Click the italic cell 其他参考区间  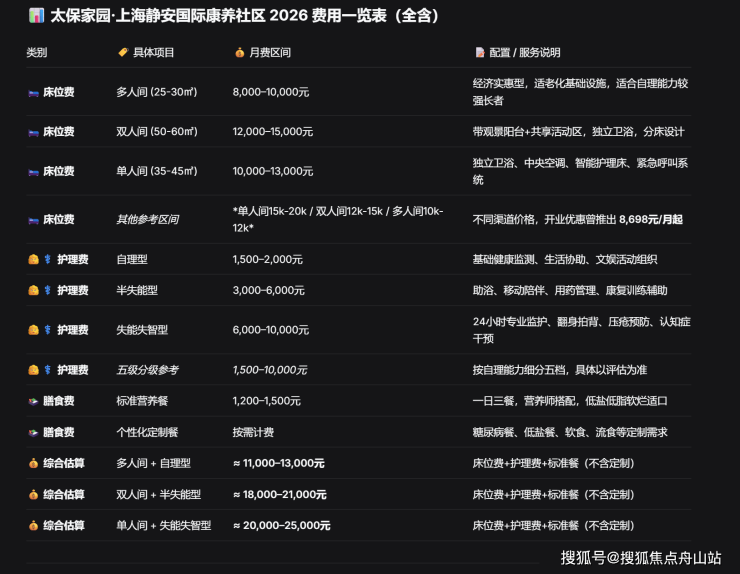(148, 219)
